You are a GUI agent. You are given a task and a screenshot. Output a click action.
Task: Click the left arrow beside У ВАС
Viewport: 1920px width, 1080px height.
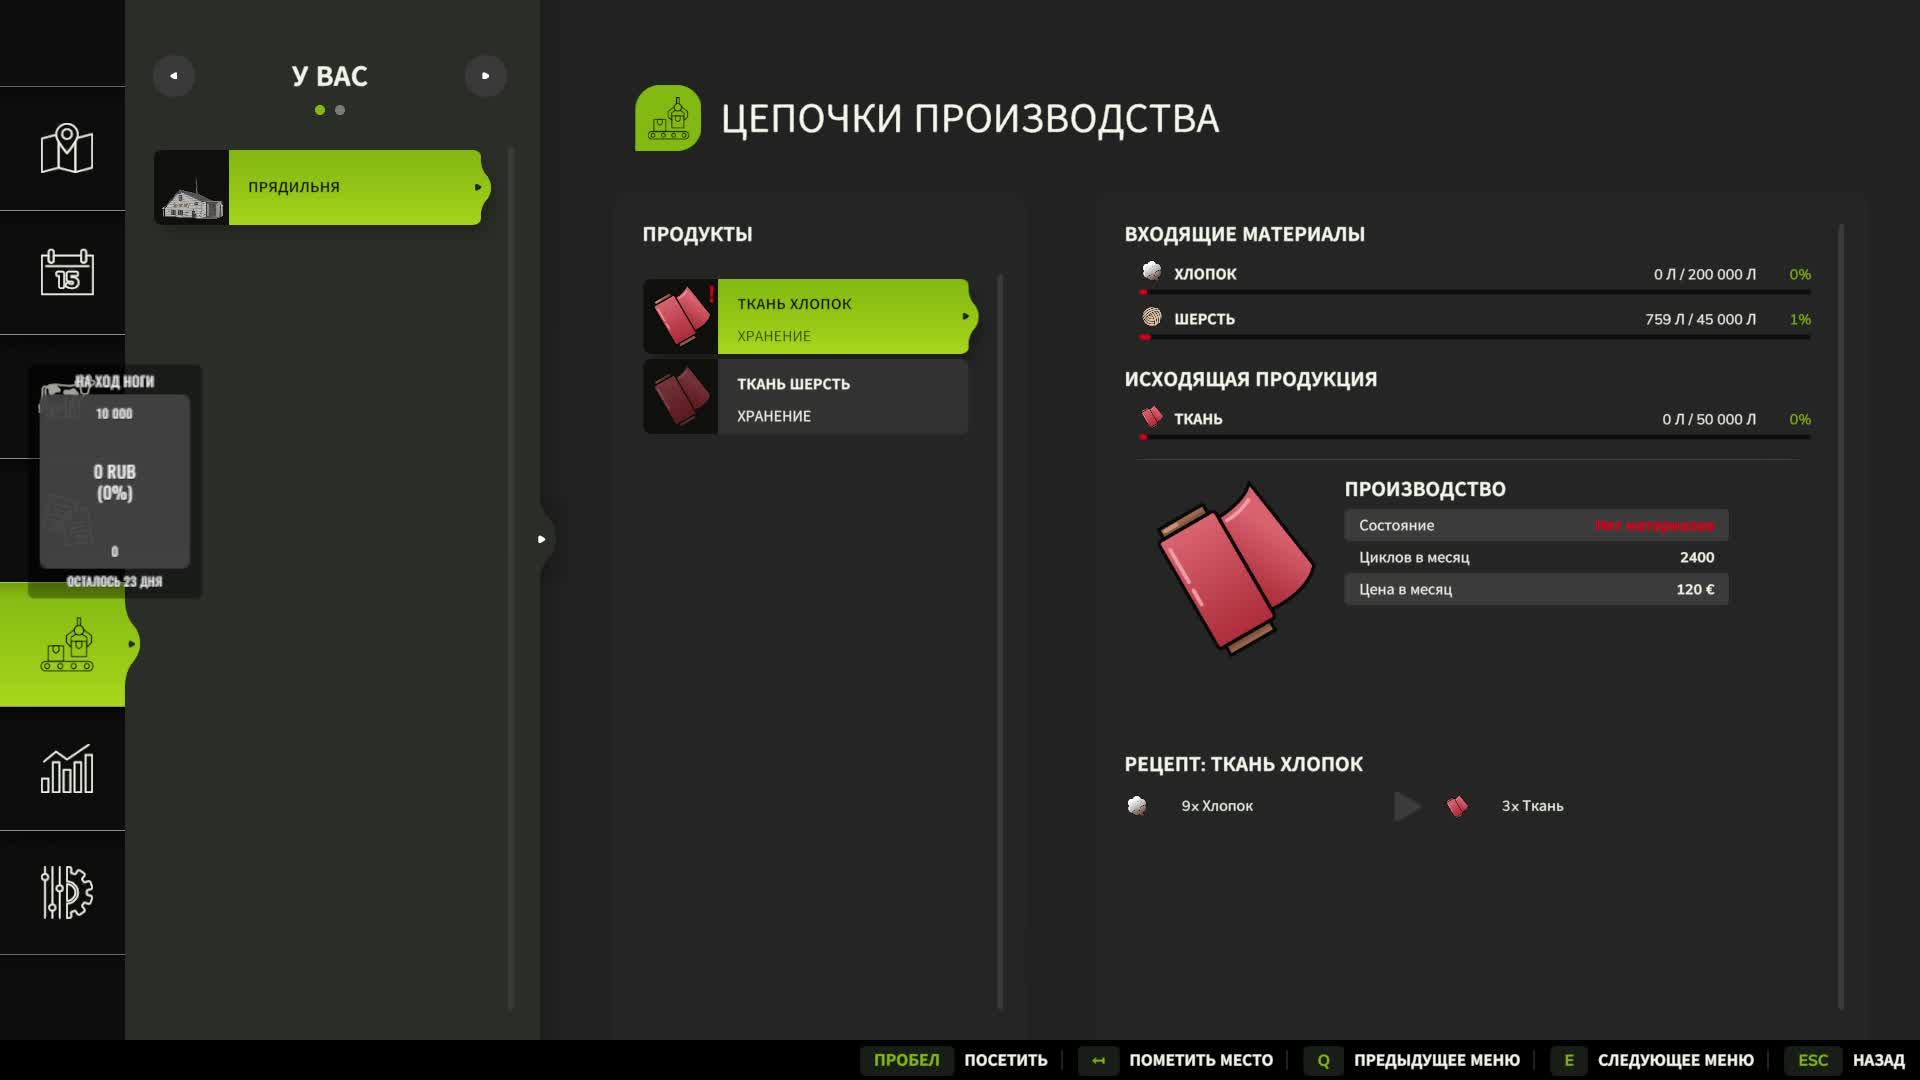click(174, 76)
